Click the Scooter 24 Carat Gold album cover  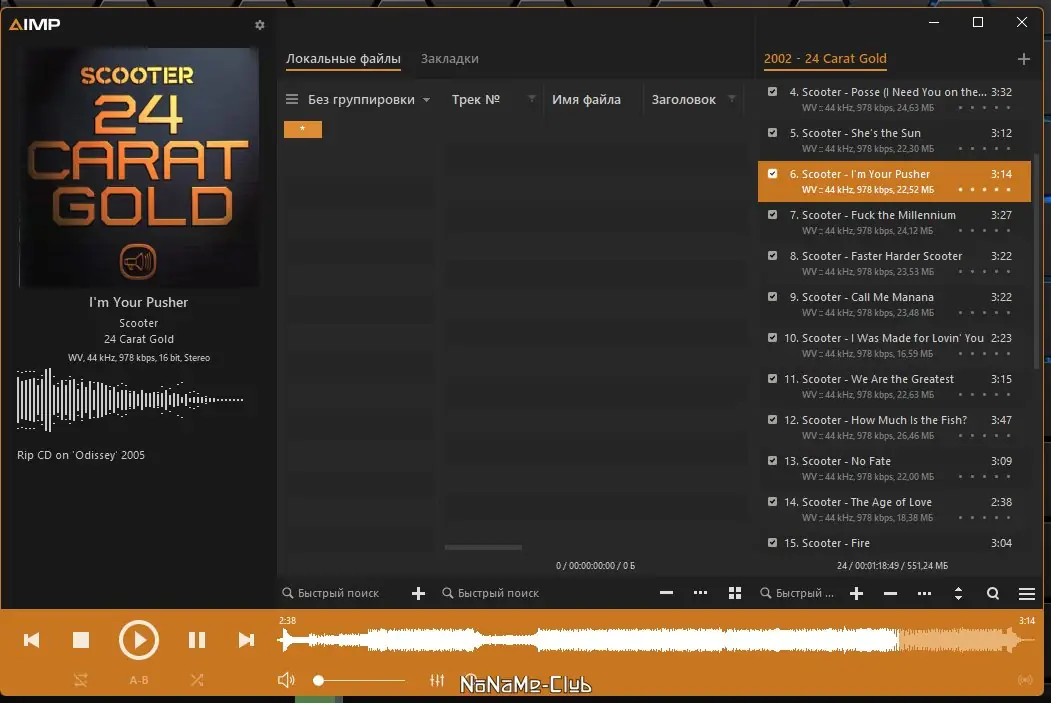pos(139,168)
